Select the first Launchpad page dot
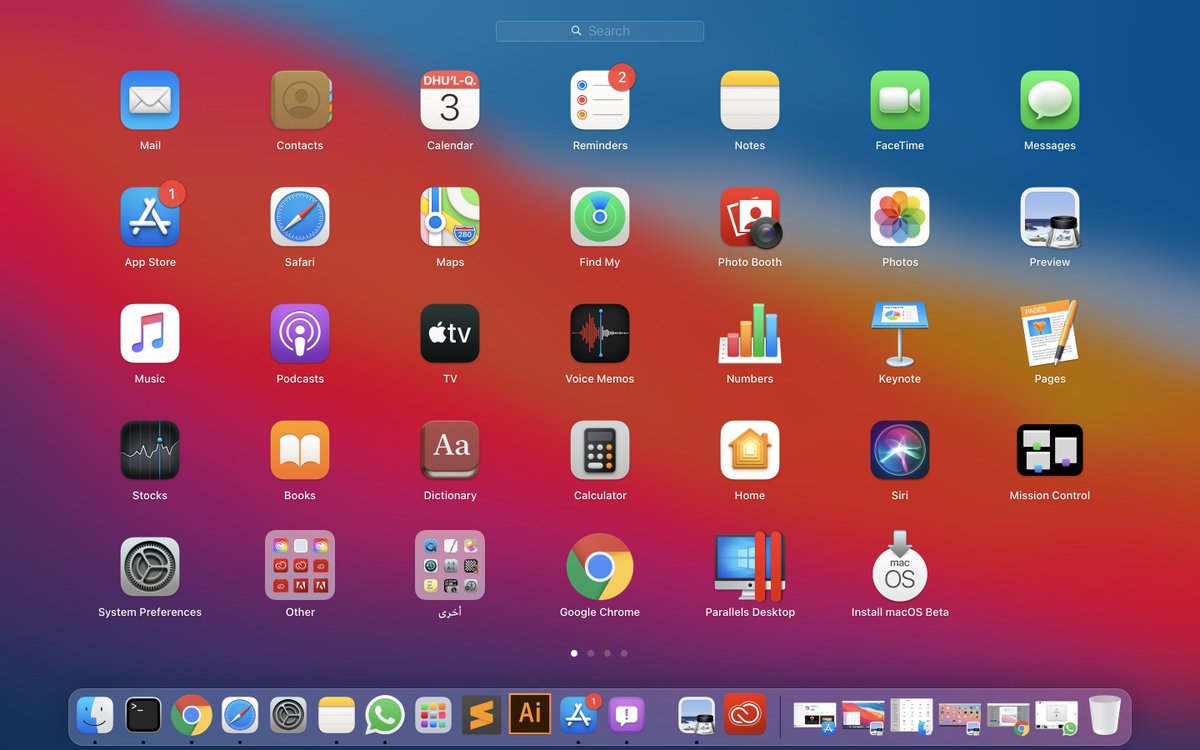Image resolution: width=1200 pixels, height=750 pixels. tap(574, 653)
